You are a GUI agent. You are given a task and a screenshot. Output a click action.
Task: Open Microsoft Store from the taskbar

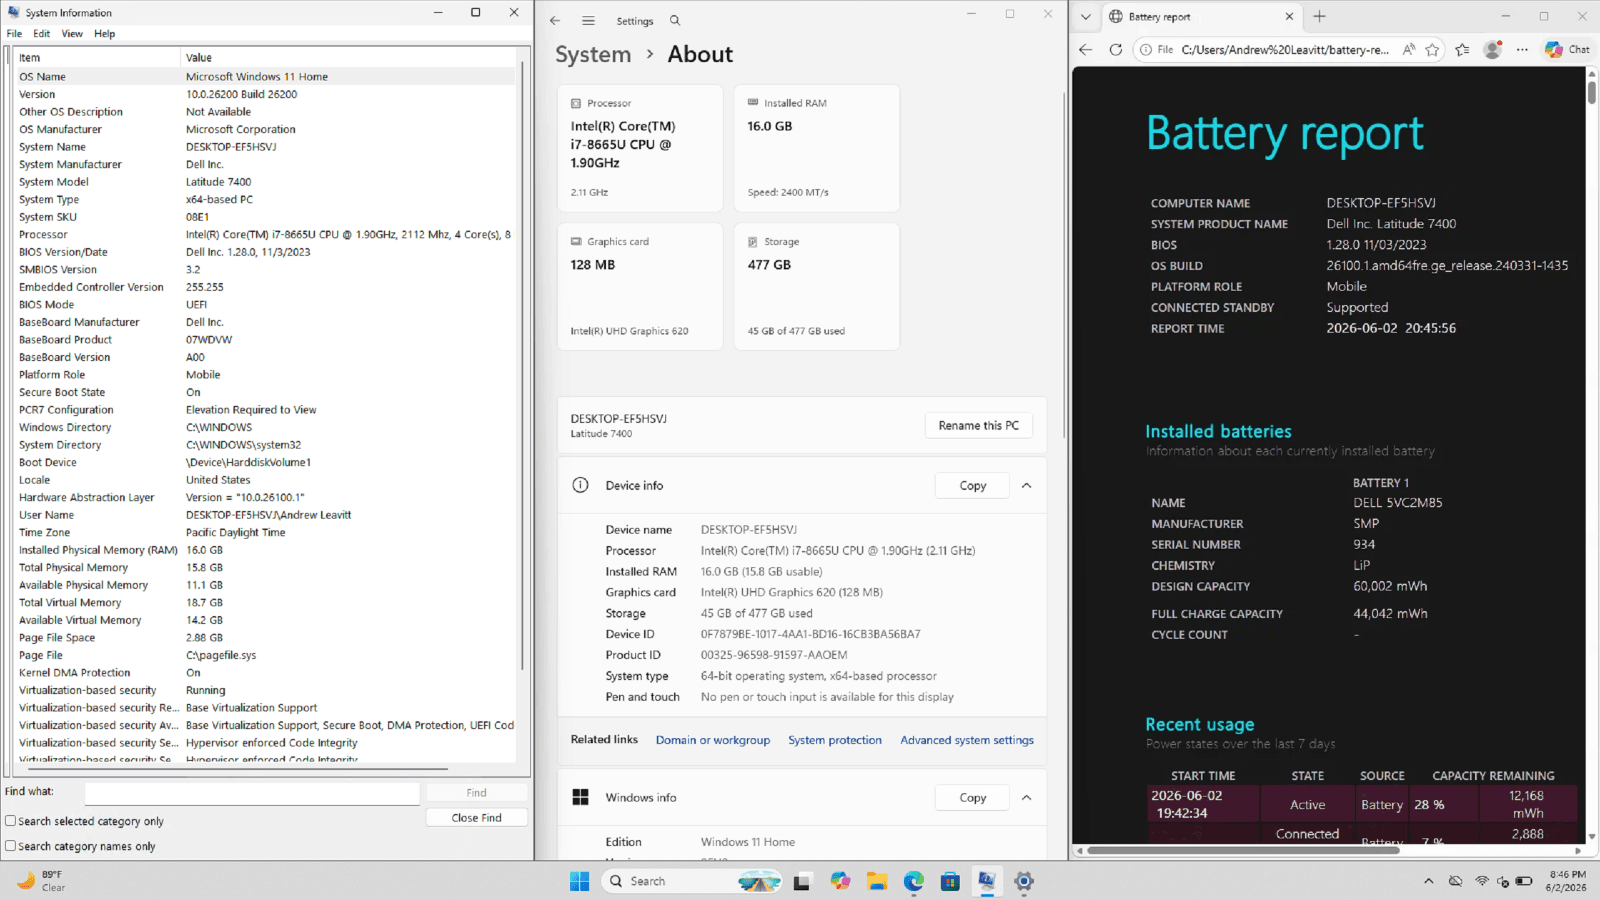click(x=950, y=881)
